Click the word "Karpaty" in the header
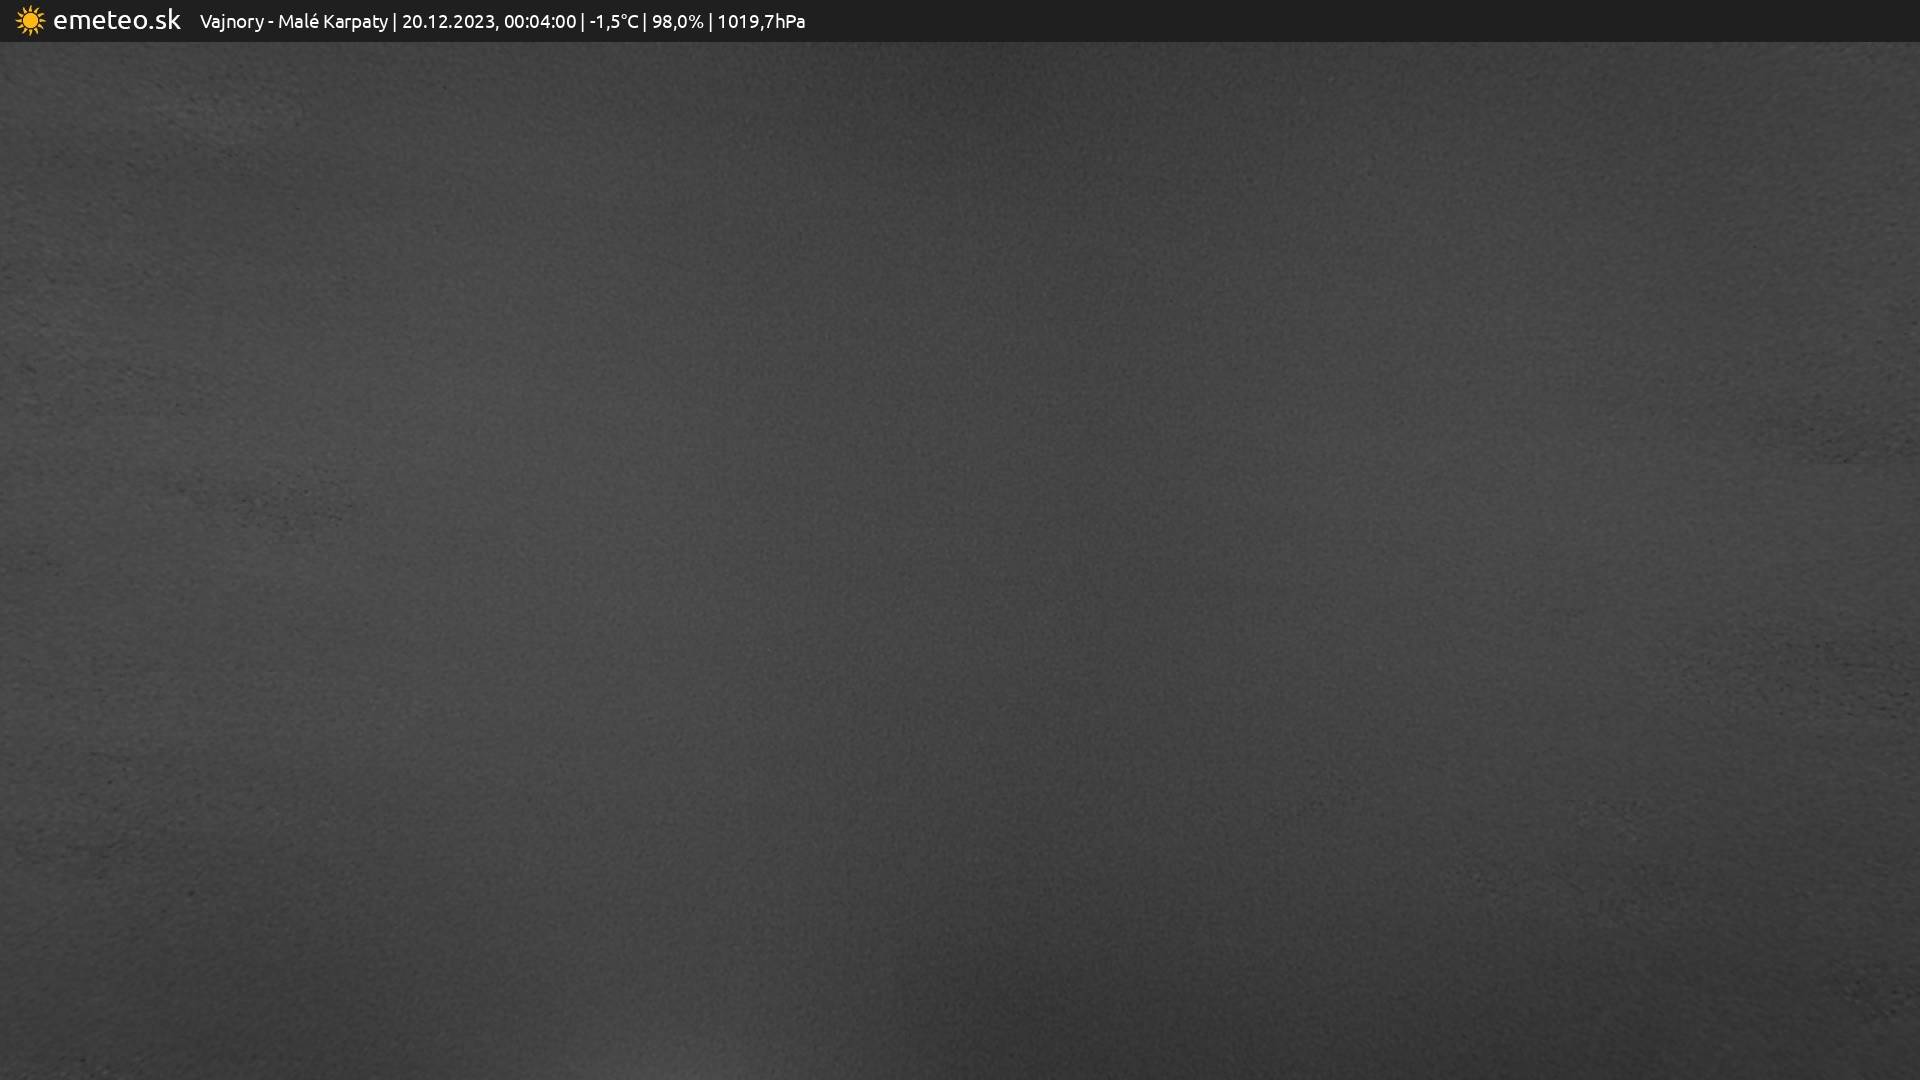Screen dimensions: 1920x1080 click(355, 22)
